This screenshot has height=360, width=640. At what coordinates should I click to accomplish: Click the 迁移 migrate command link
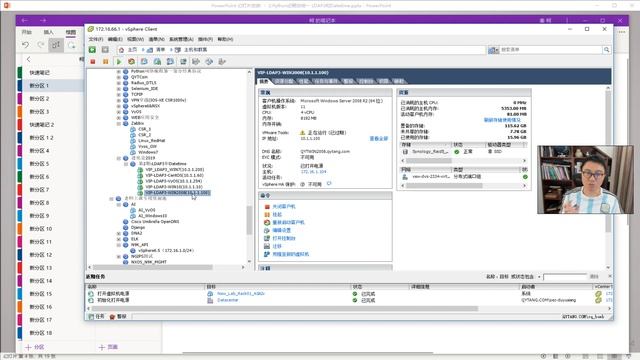point(277,246)
